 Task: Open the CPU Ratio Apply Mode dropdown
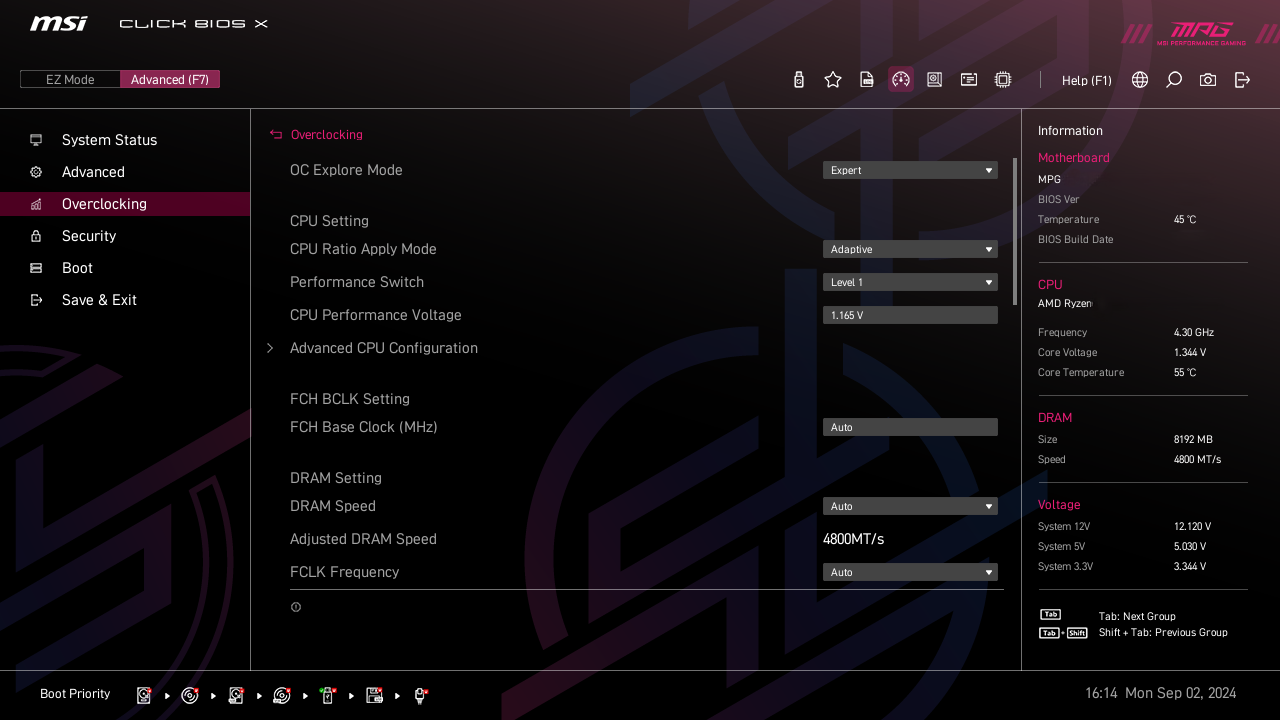click(910, 249)
